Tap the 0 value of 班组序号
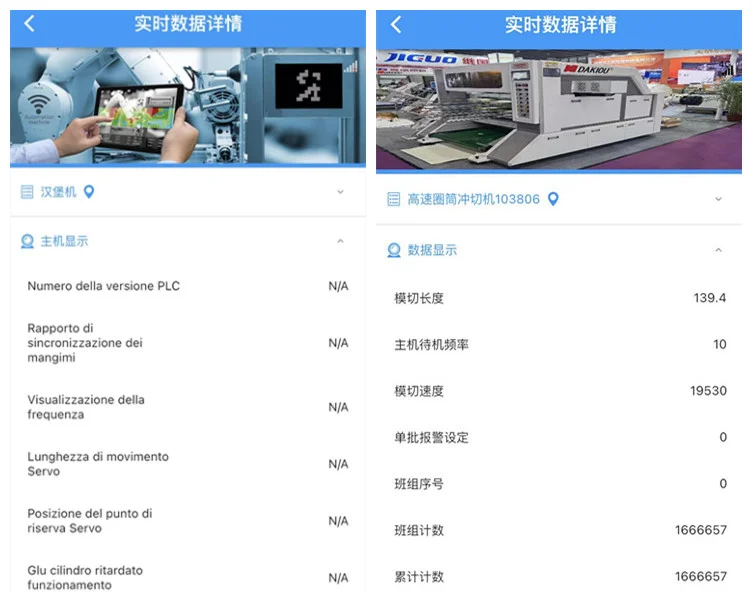 click(723, 484)
